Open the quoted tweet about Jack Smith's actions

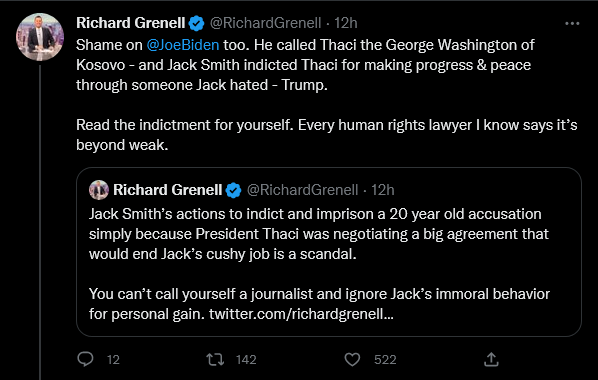point(329,252)
